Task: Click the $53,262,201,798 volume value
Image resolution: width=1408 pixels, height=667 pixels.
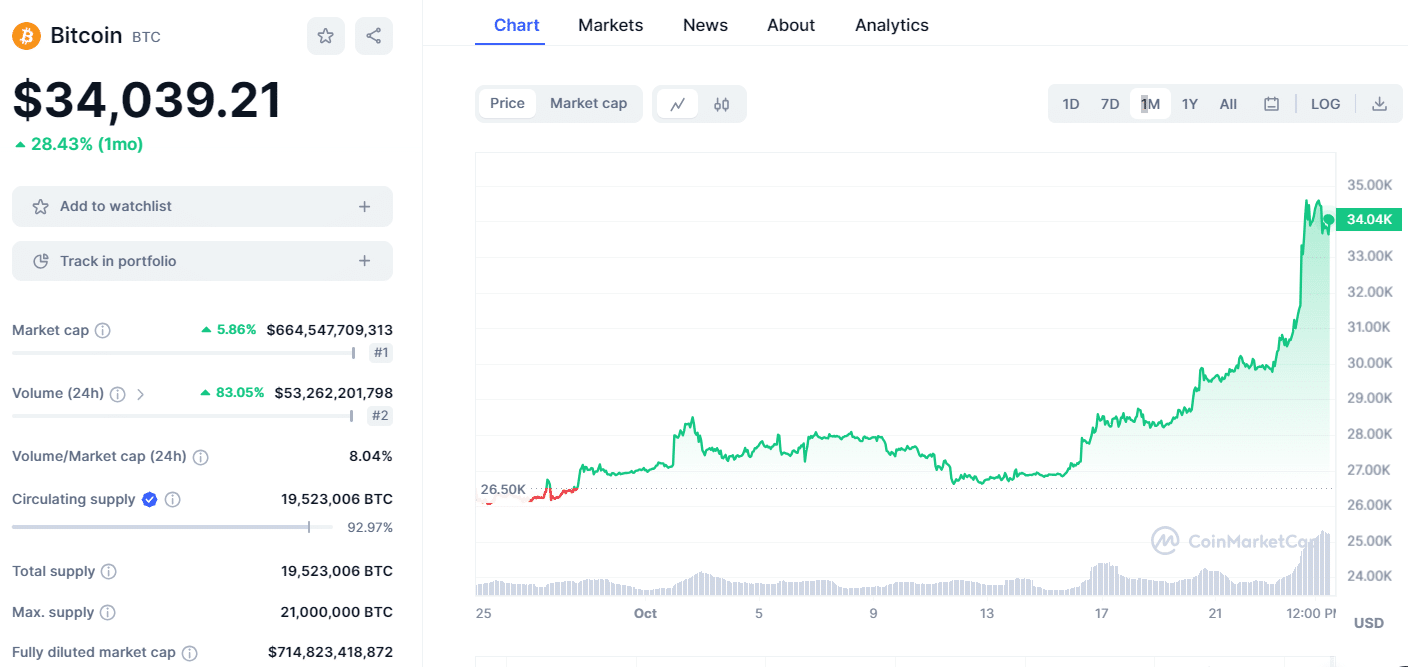Action: [334, 393]
